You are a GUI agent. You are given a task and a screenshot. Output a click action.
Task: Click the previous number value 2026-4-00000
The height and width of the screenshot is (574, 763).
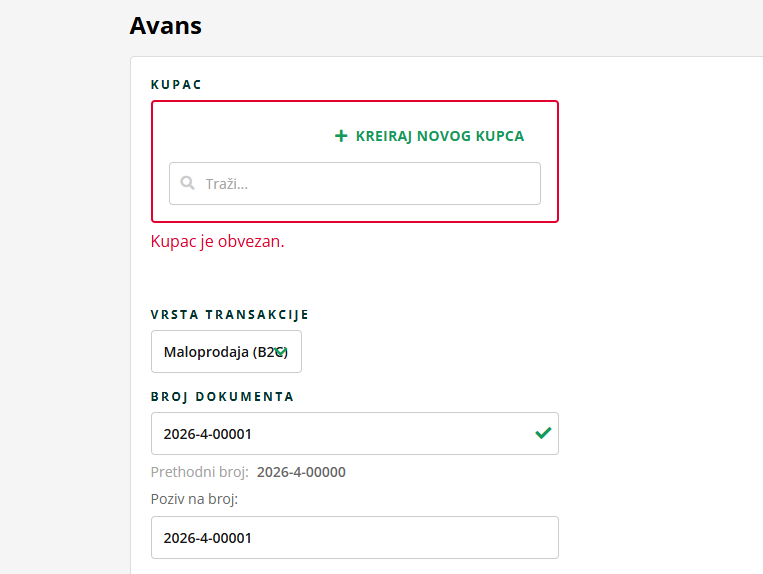(x=301, y=472)
